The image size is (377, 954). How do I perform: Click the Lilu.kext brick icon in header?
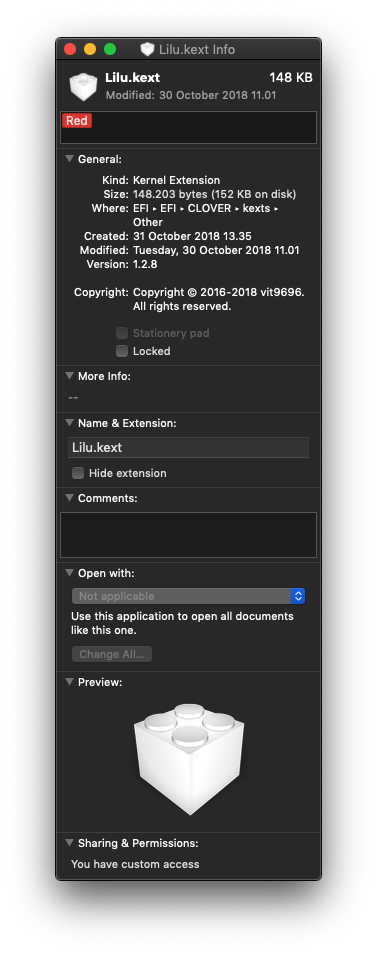[x=83, y=86]
